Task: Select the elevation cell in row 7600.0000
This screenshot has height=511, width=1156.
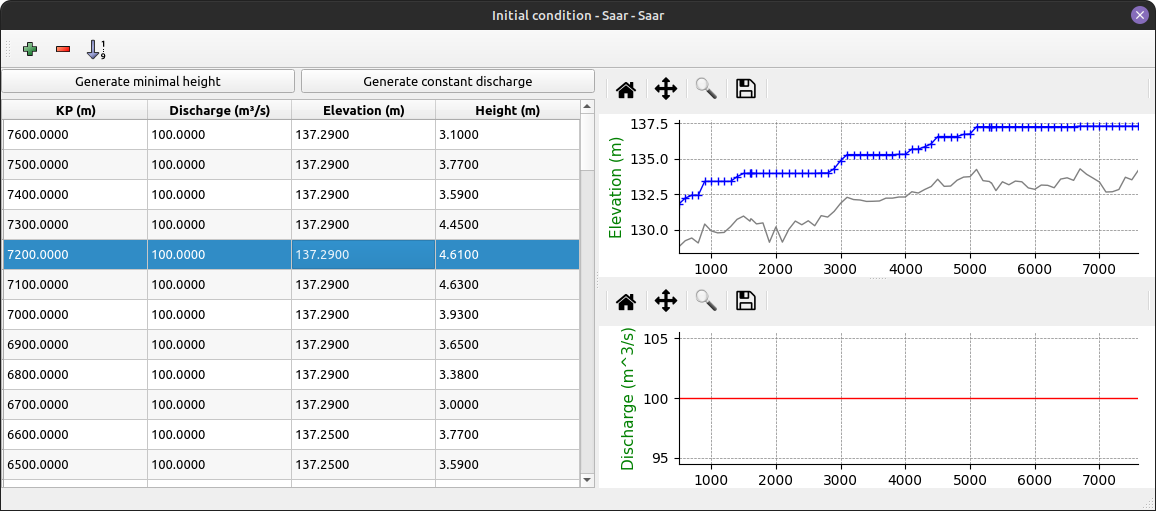Action: tap(363, 134)
